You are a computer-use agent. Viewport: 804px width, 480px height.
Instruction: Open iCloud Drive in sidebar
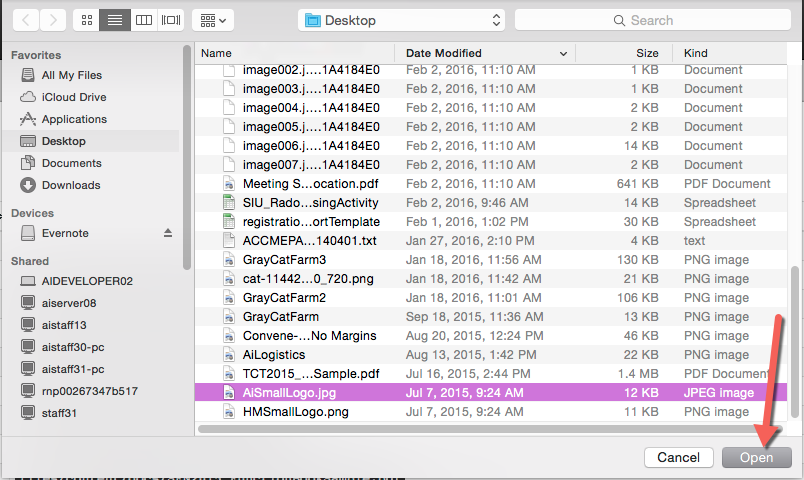(73, 97)
